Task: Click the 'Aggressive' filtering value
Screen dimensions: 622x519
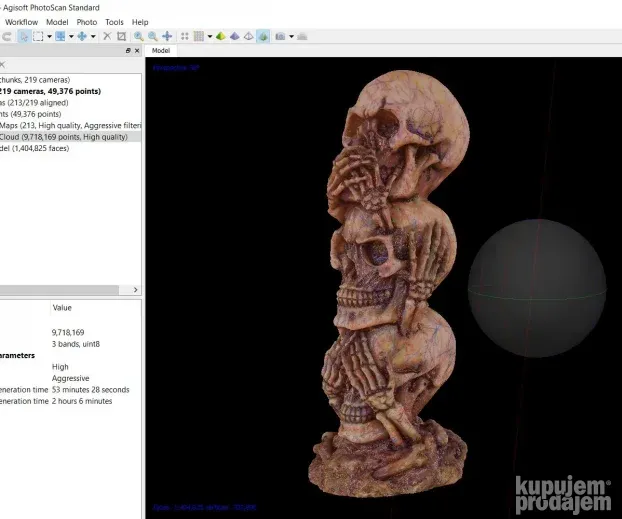Action: [x=71, y=378]
